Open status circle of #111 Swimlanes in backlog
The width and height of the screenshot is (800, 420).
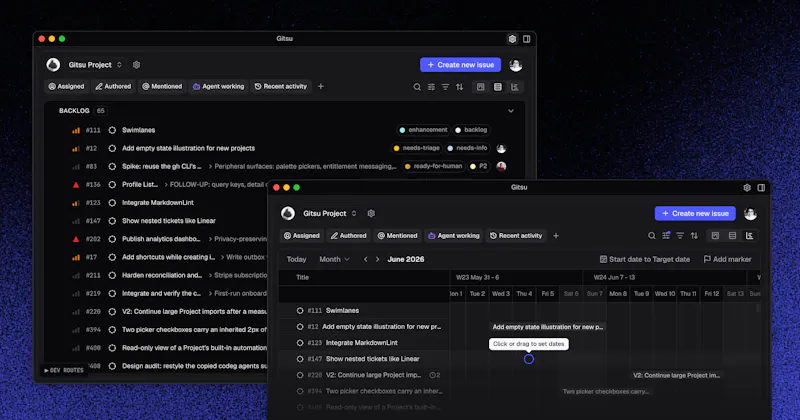(112, 130)
